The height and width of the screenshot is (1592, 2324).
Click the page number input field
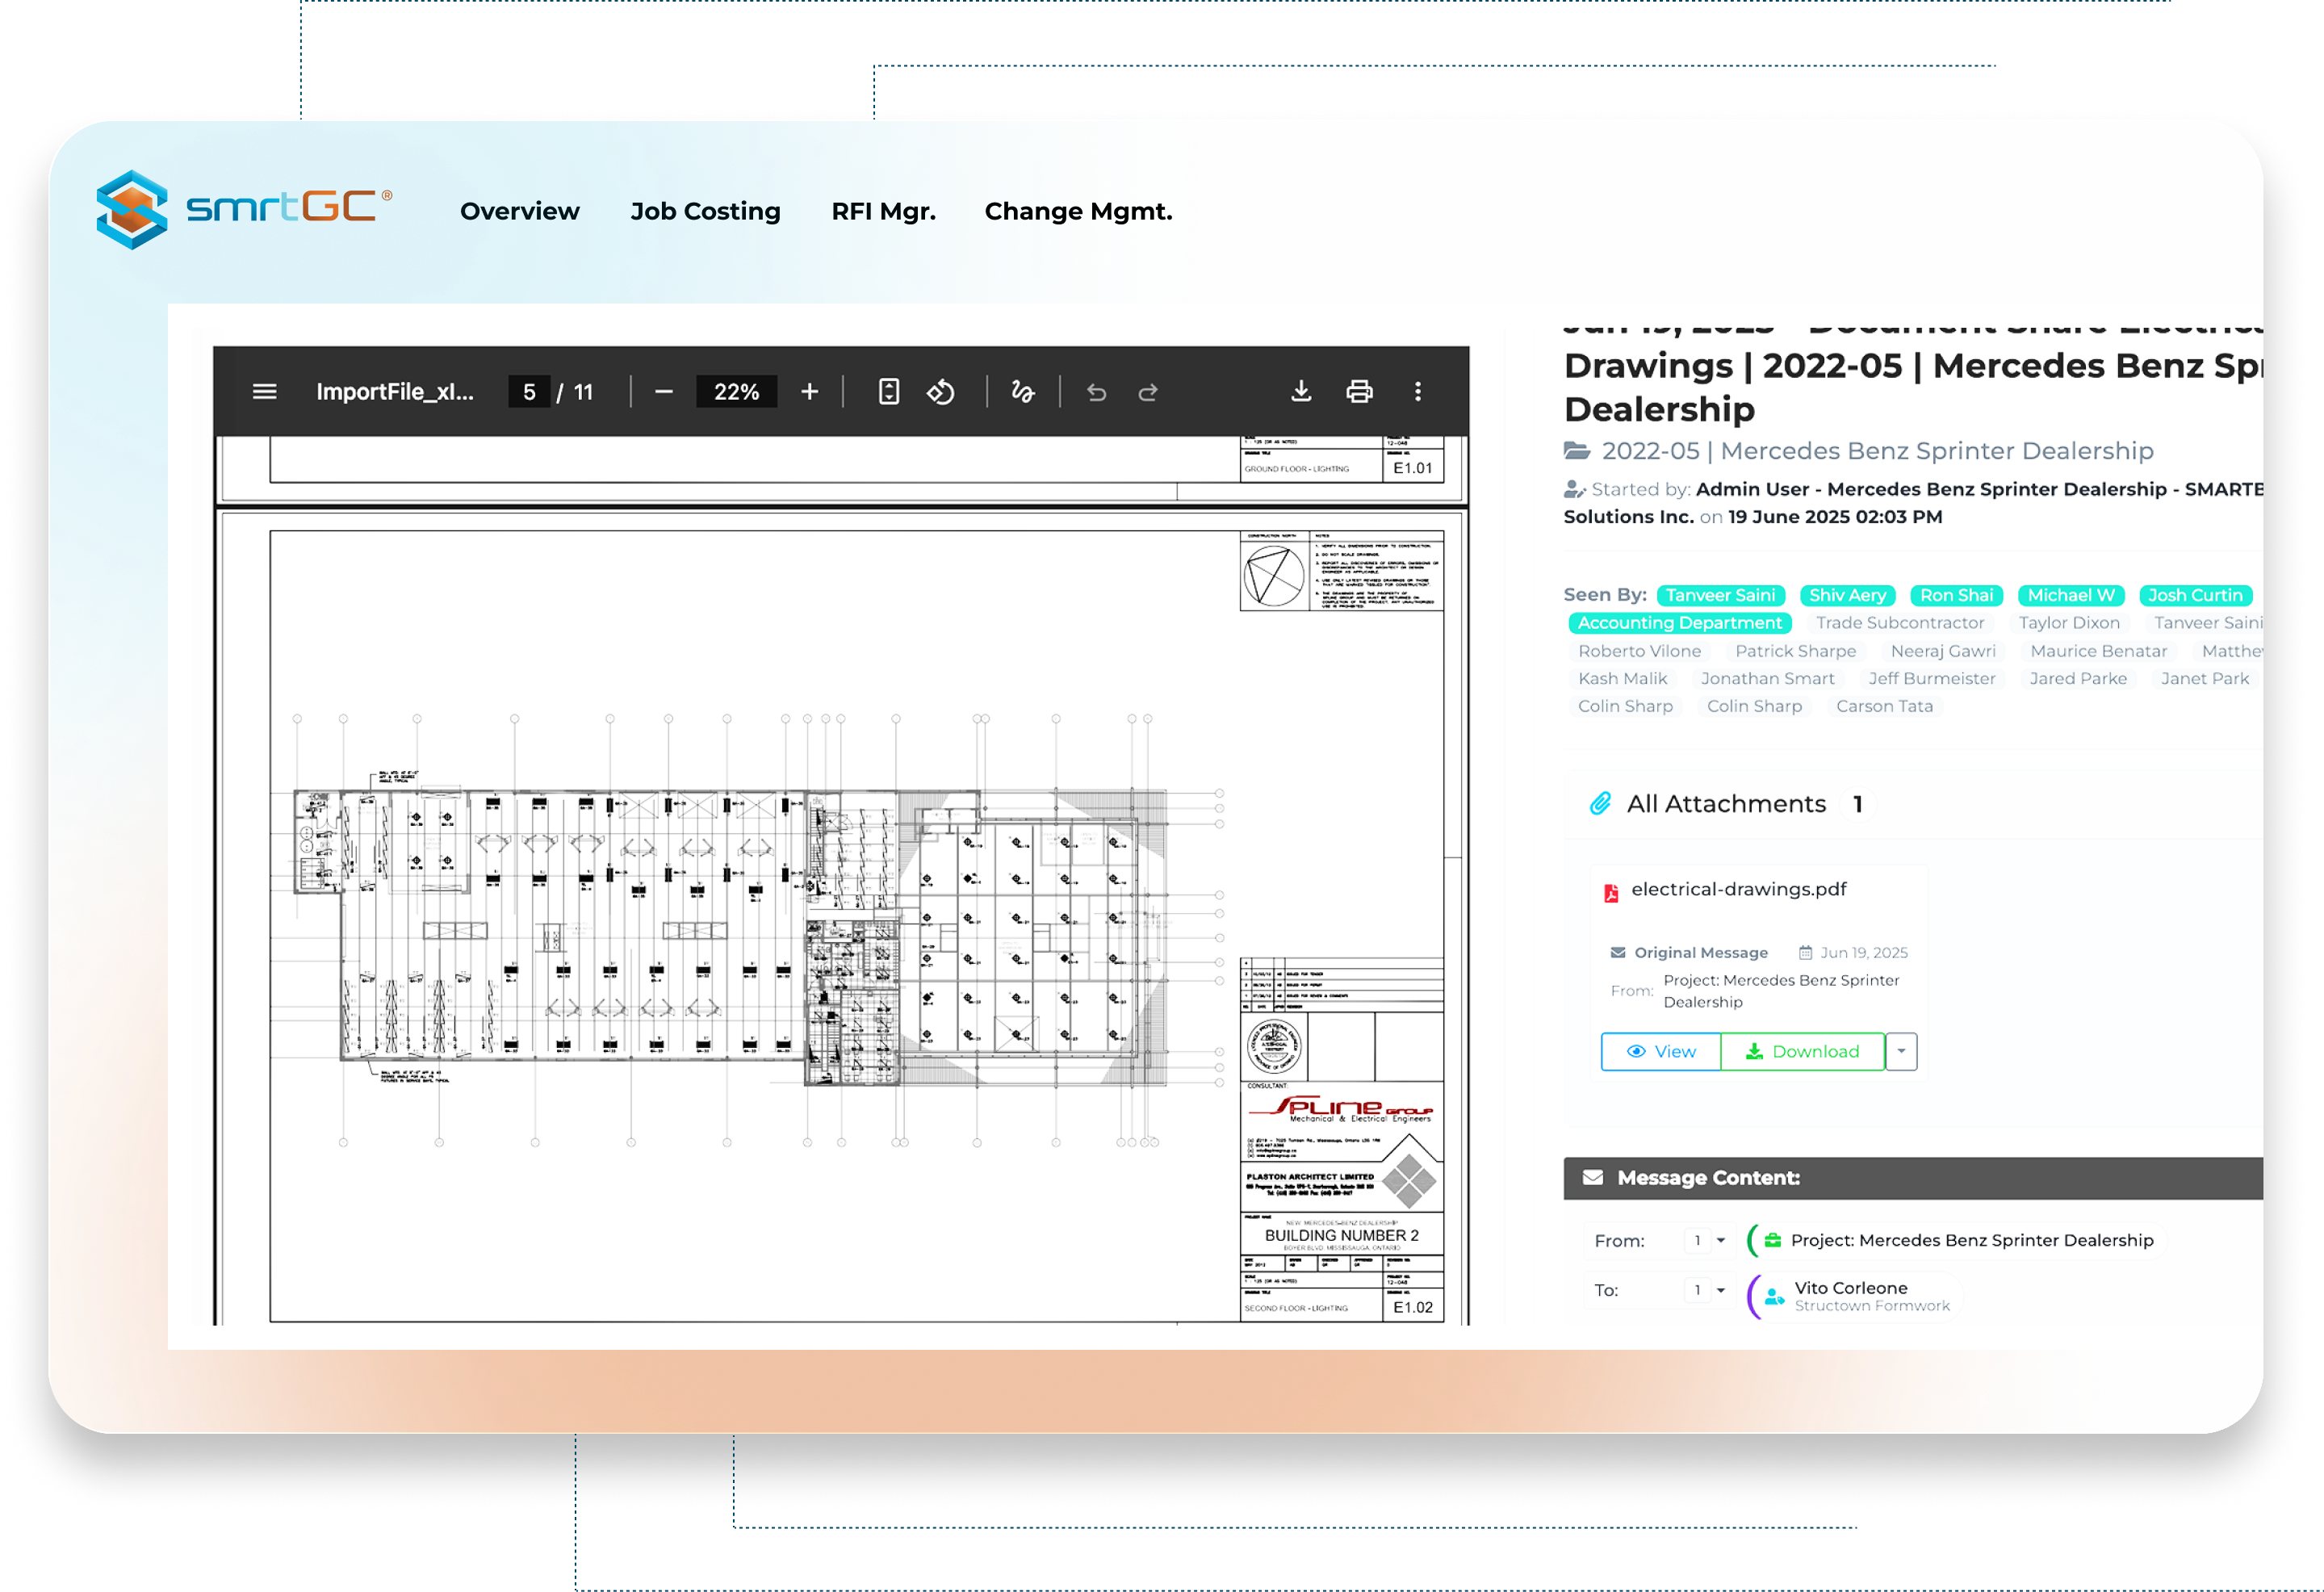point(529,392)
